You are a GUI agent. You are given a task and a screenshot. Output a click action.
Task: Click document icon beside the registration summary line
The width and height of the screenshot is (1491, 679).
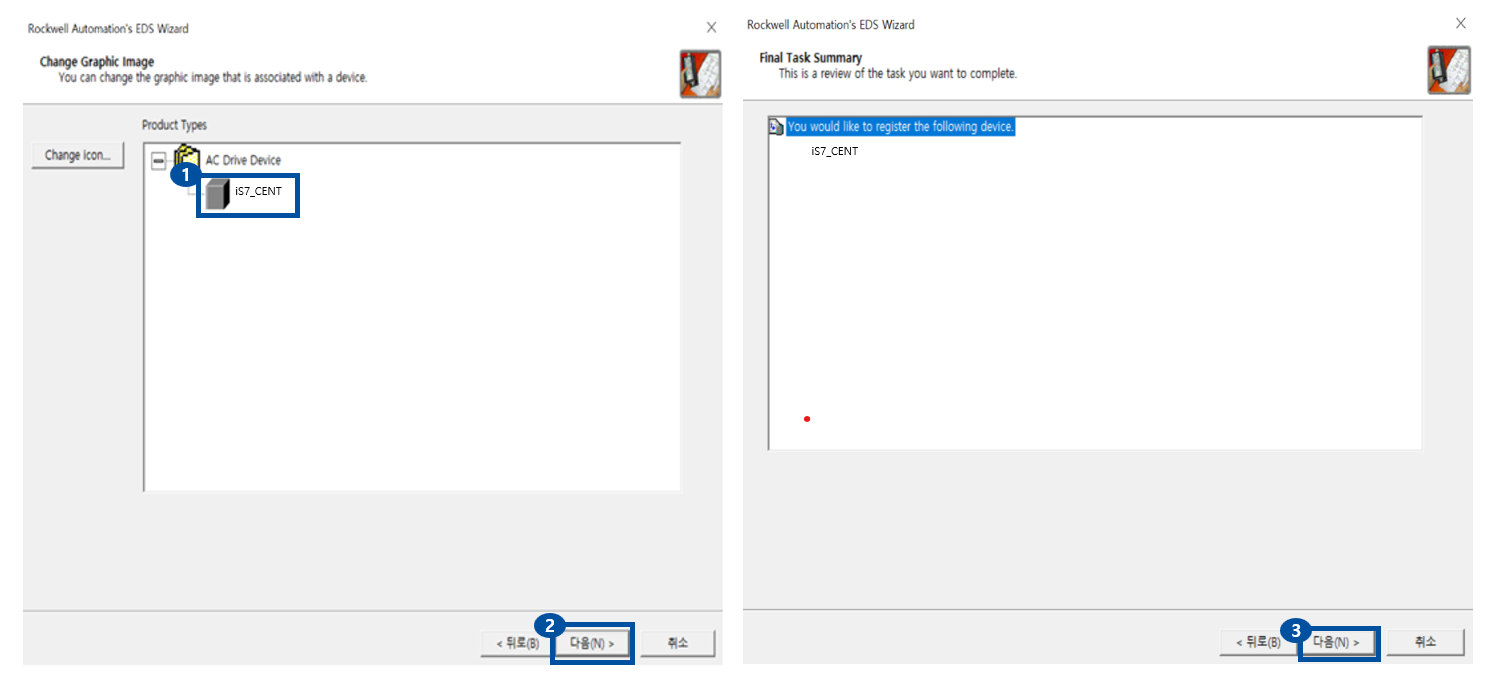pos(776,127)
